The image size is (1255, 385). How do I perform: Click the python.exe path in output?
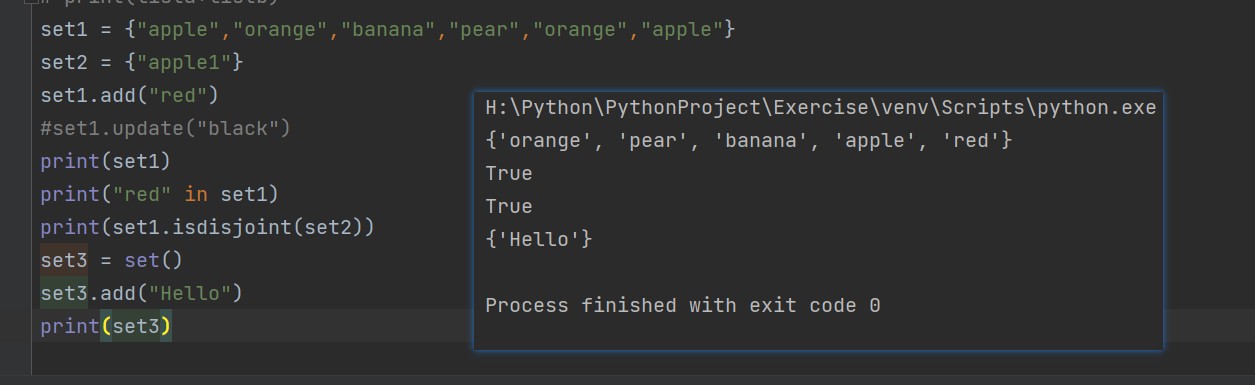pos(821,107)
